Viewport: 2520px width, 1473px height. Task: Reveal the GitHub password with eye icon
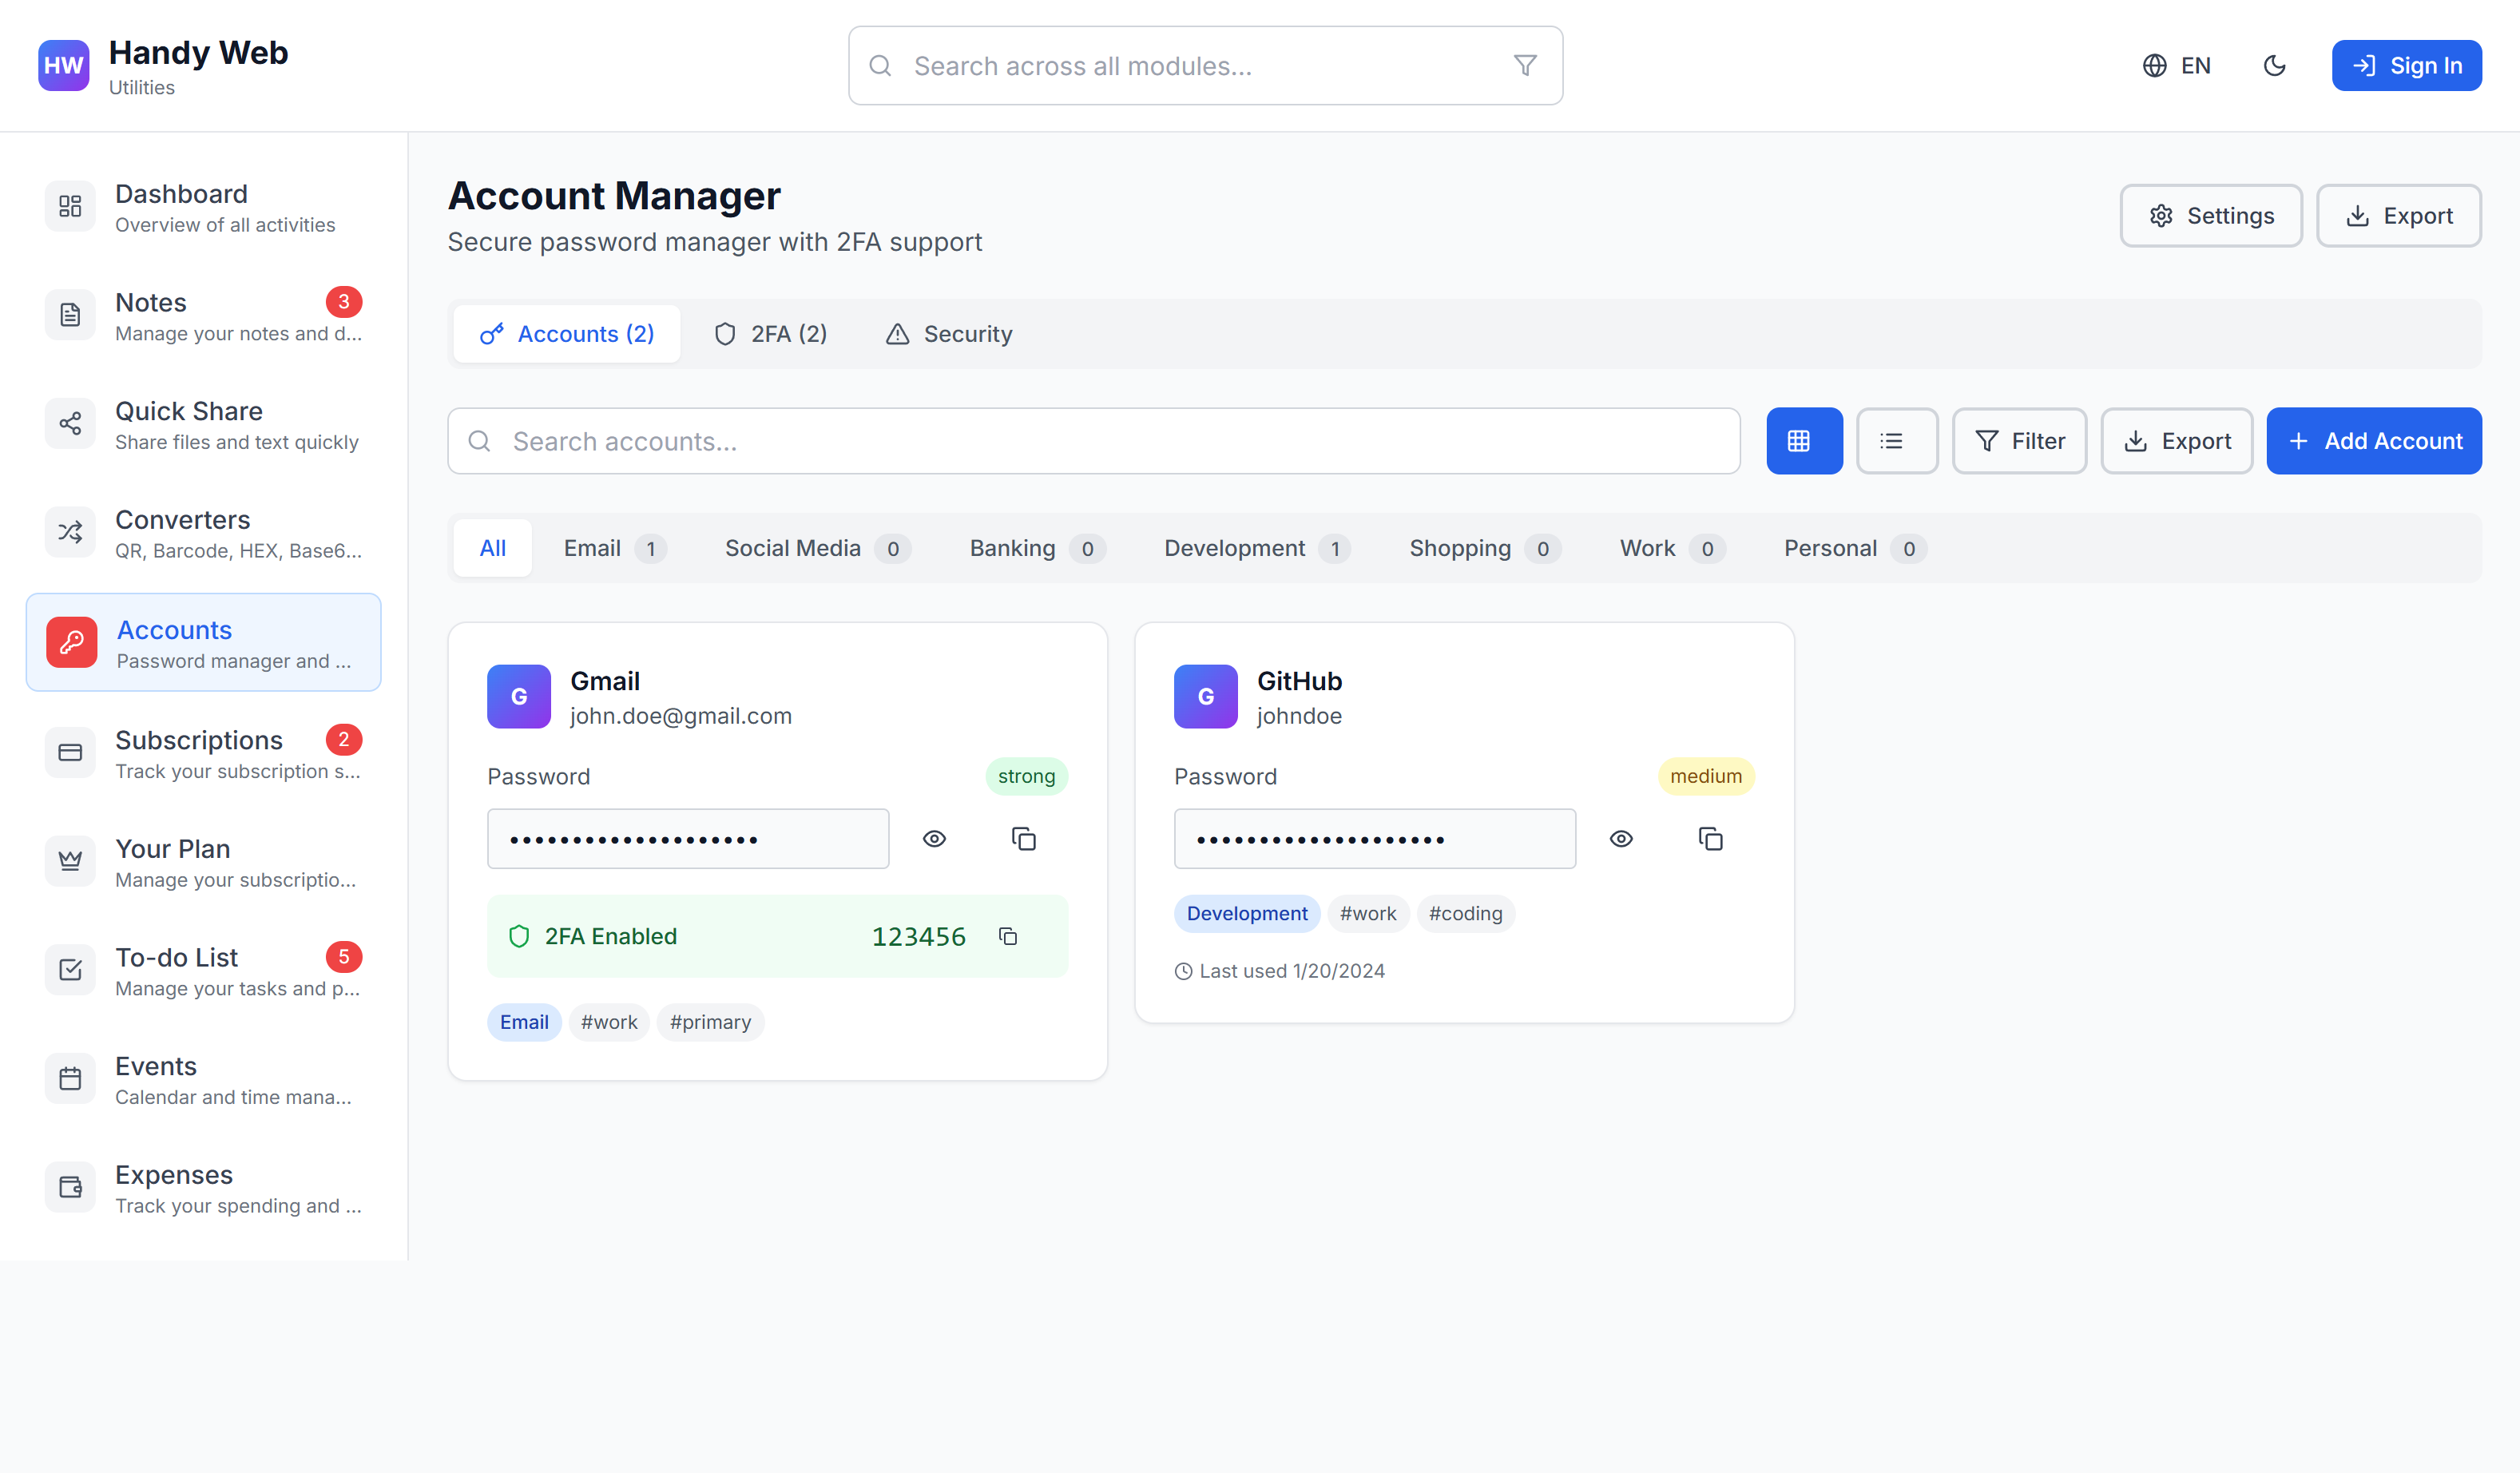click(x=1621, y=839)
